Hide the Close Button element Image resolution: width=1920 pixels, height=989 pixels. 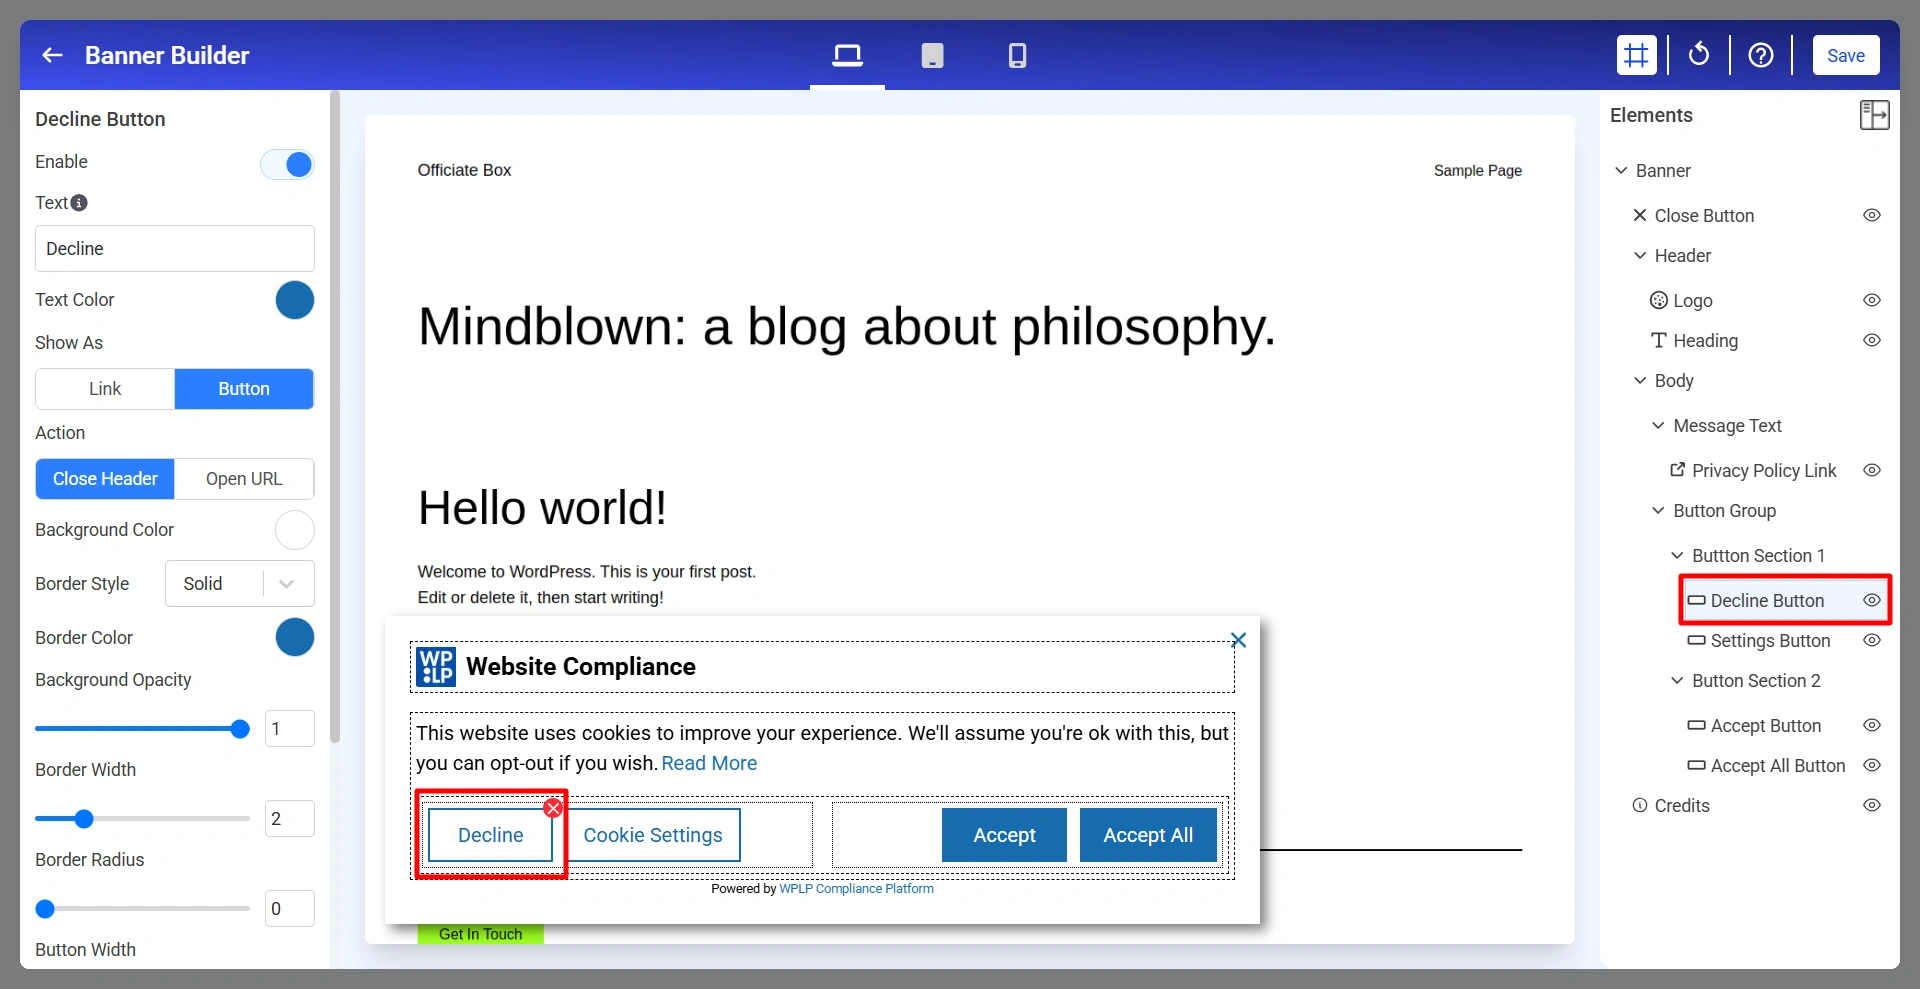[x=1872, y=216]
